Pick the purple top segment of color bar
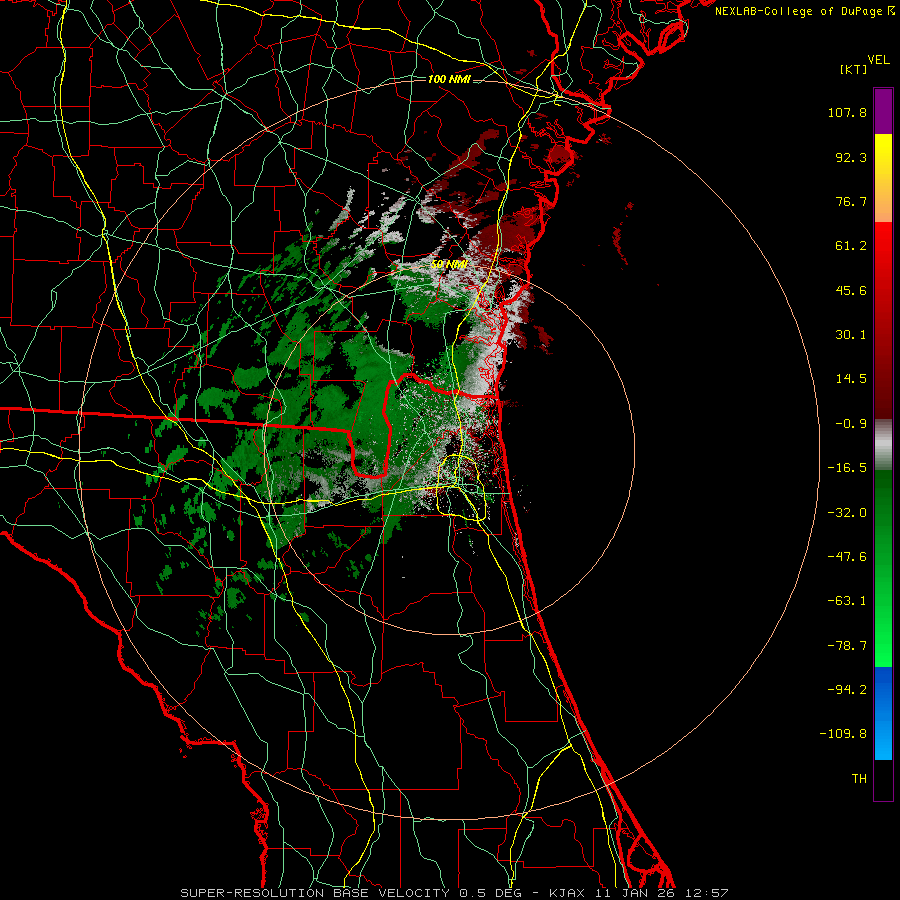 (883, 111)
